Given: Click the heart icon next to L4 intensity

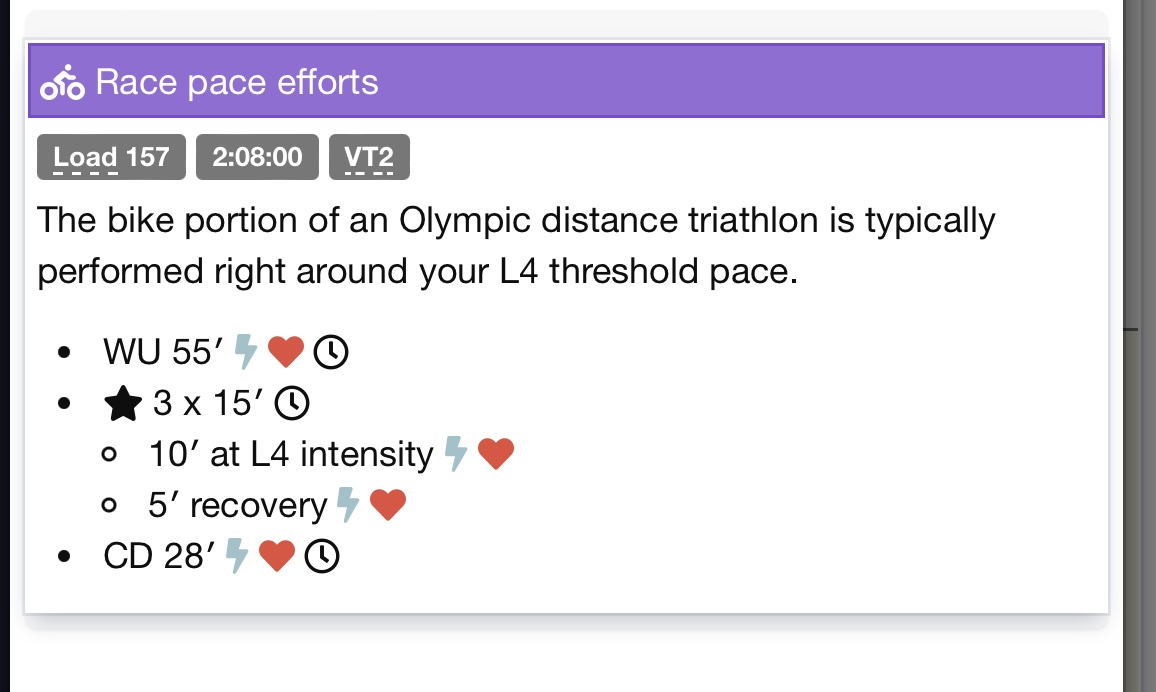Looking at the screenshot, I should click(495, 454).
